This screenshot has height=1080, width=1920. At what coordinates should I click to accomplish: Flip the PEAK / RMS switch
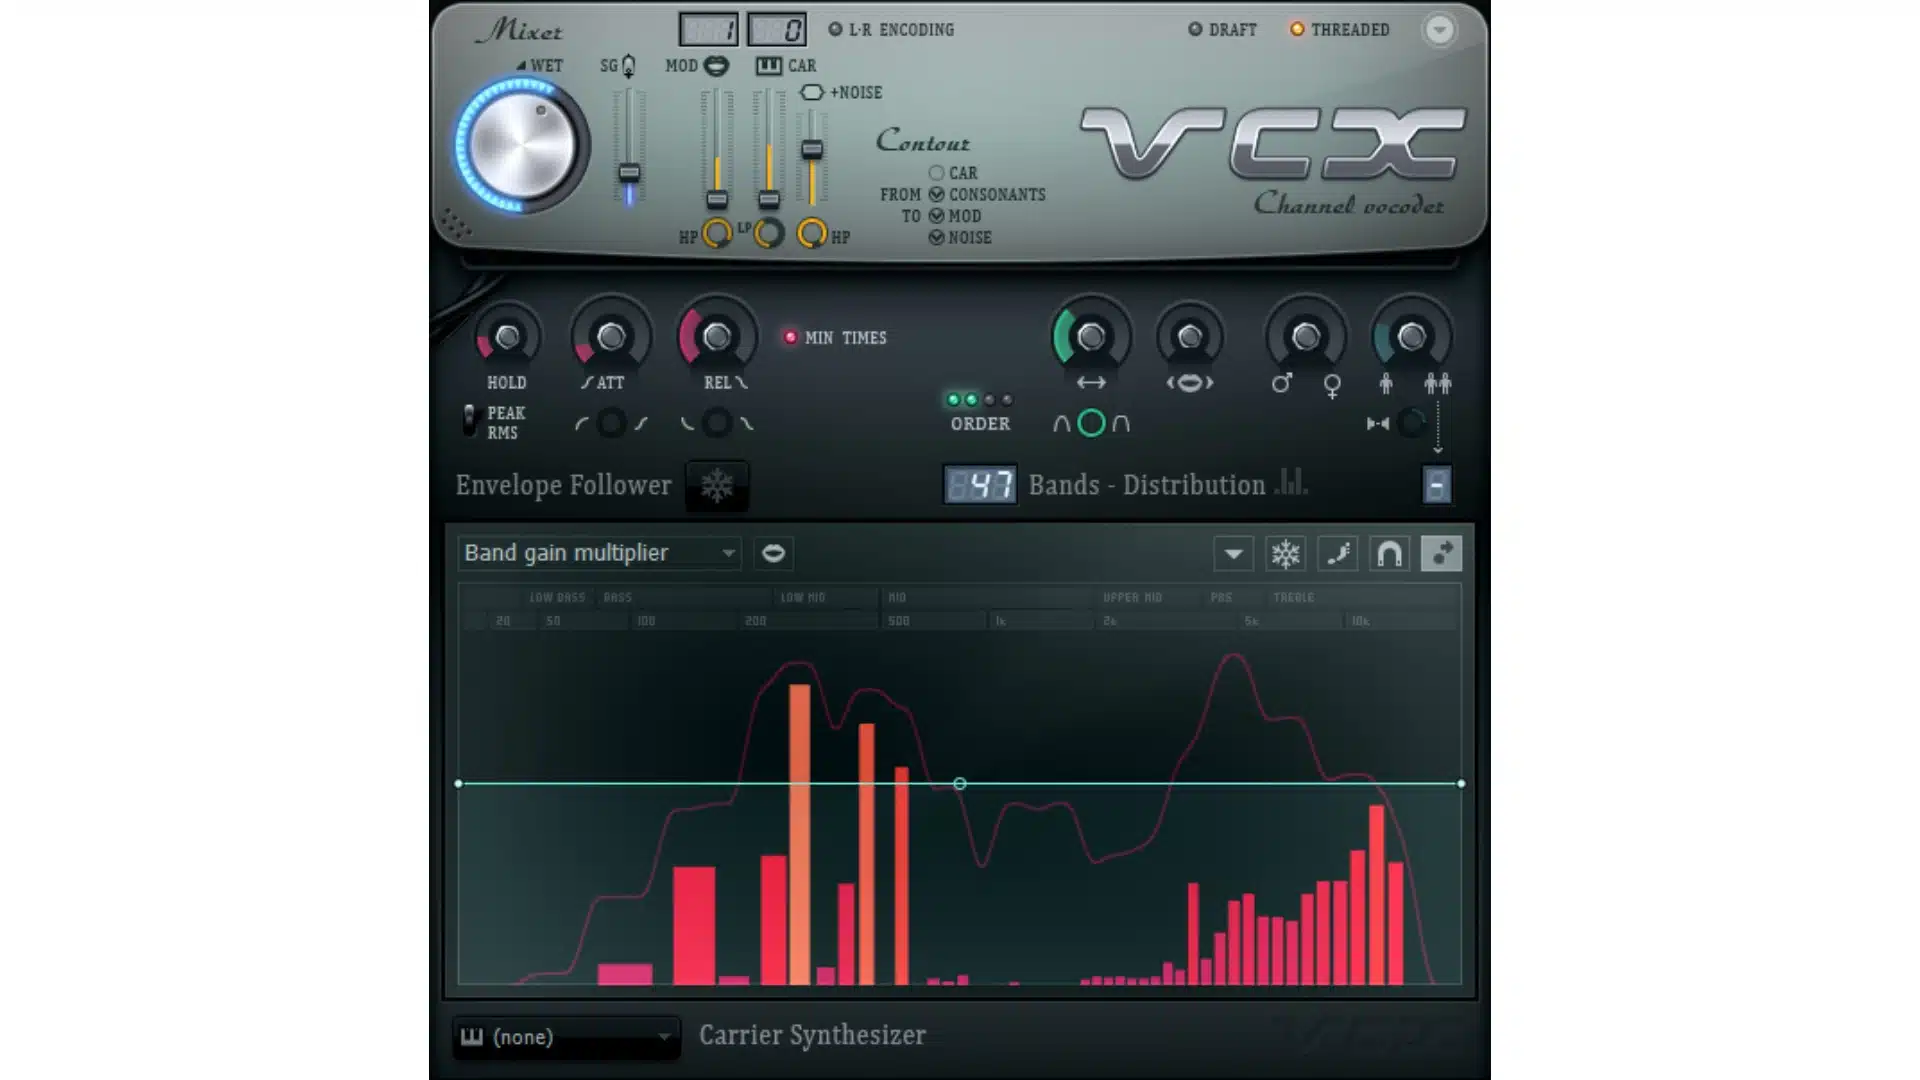(469, 421)
